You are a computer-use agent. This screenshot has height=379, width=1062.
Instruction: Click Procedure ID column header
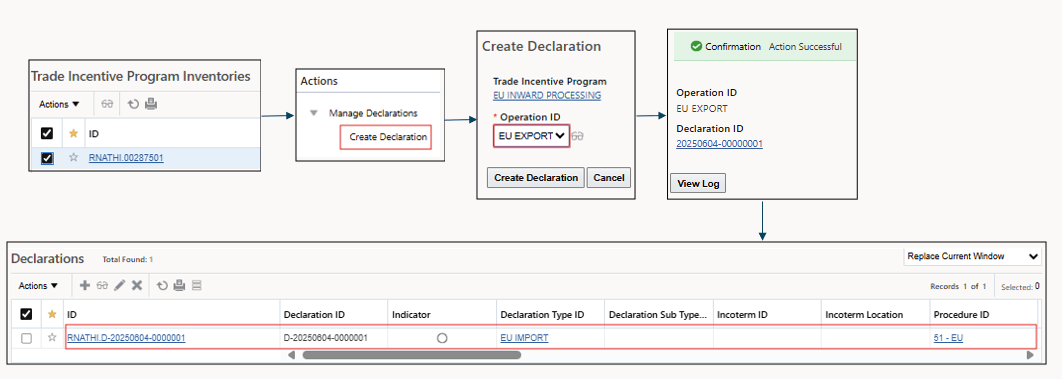pyautogui.click(x=962, y=315)
